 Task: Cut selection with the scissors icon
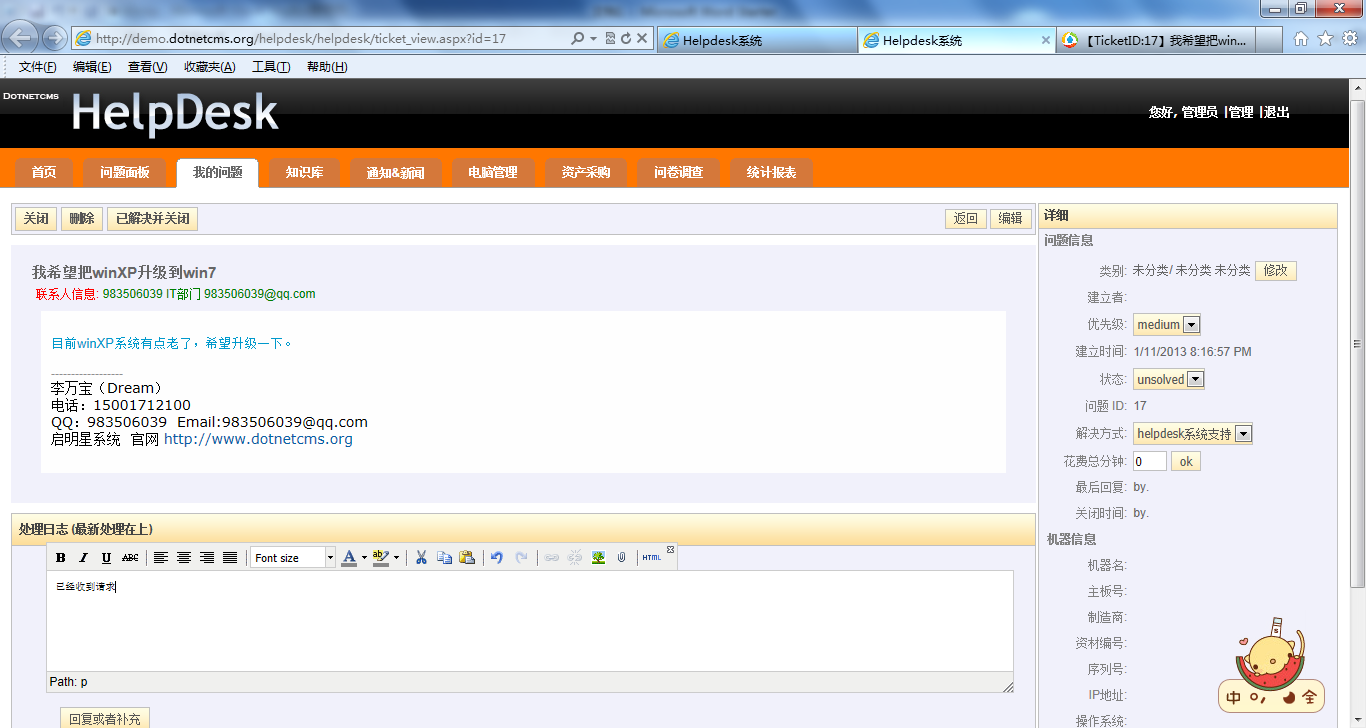tap(422, 558)
